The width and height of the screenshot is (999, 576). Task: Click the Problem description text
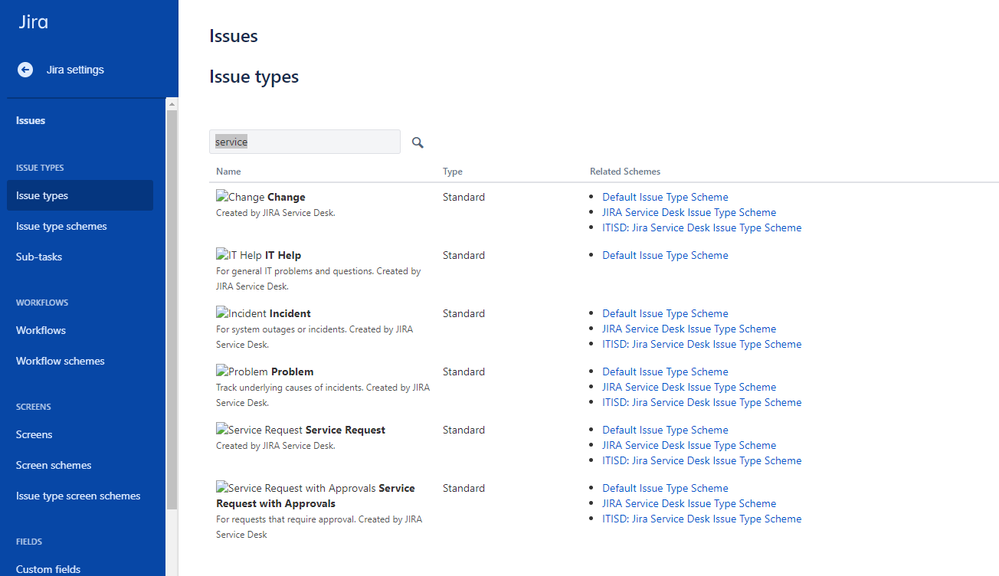[x=323, y=395]
